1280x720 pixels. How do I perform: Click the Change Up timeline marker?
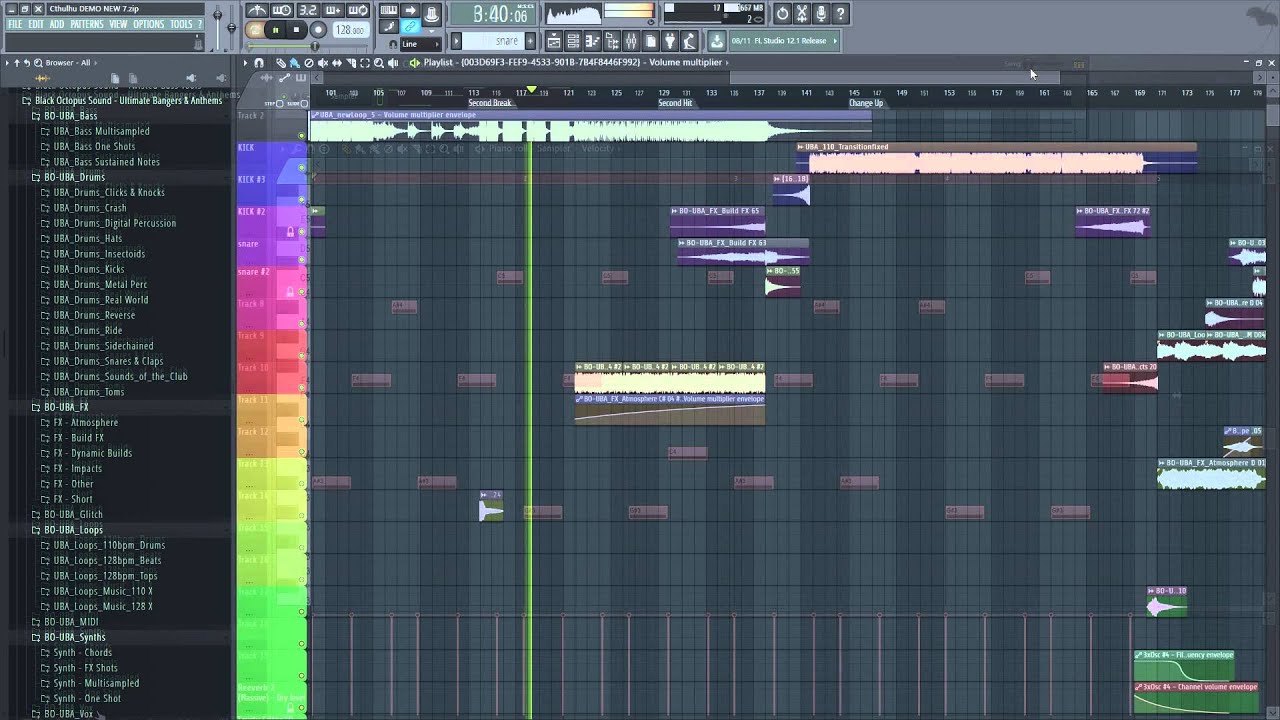866,103
